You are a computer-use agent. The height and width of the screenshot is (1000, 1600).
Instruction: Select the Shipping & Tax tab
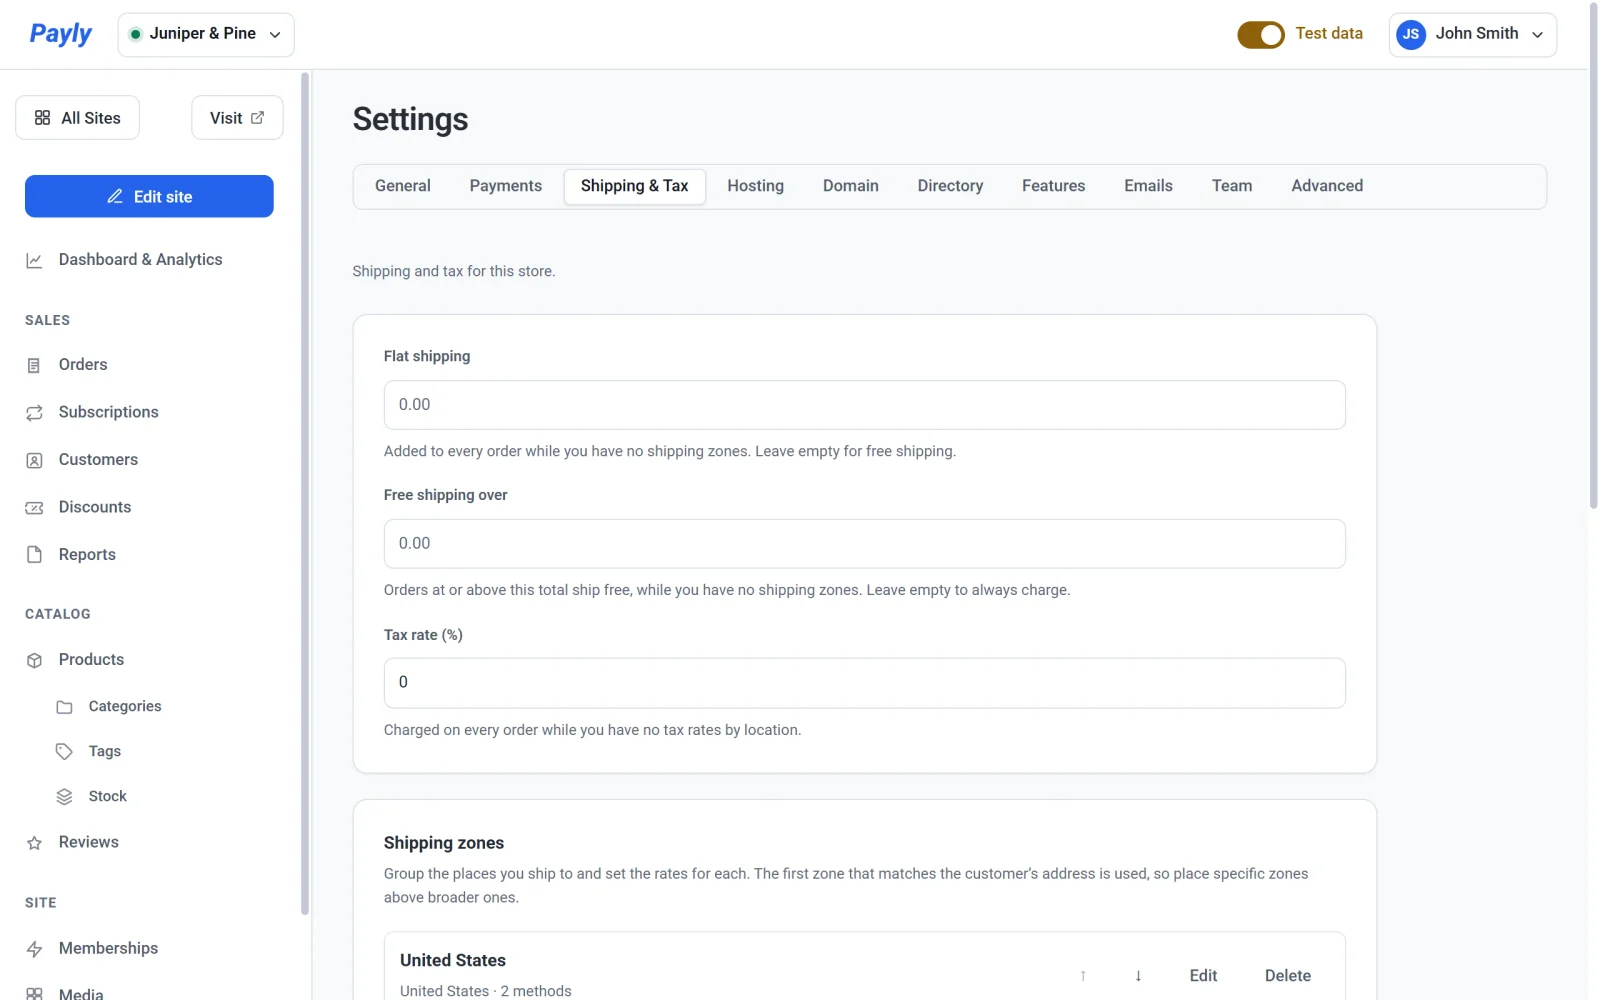[634, 186]
